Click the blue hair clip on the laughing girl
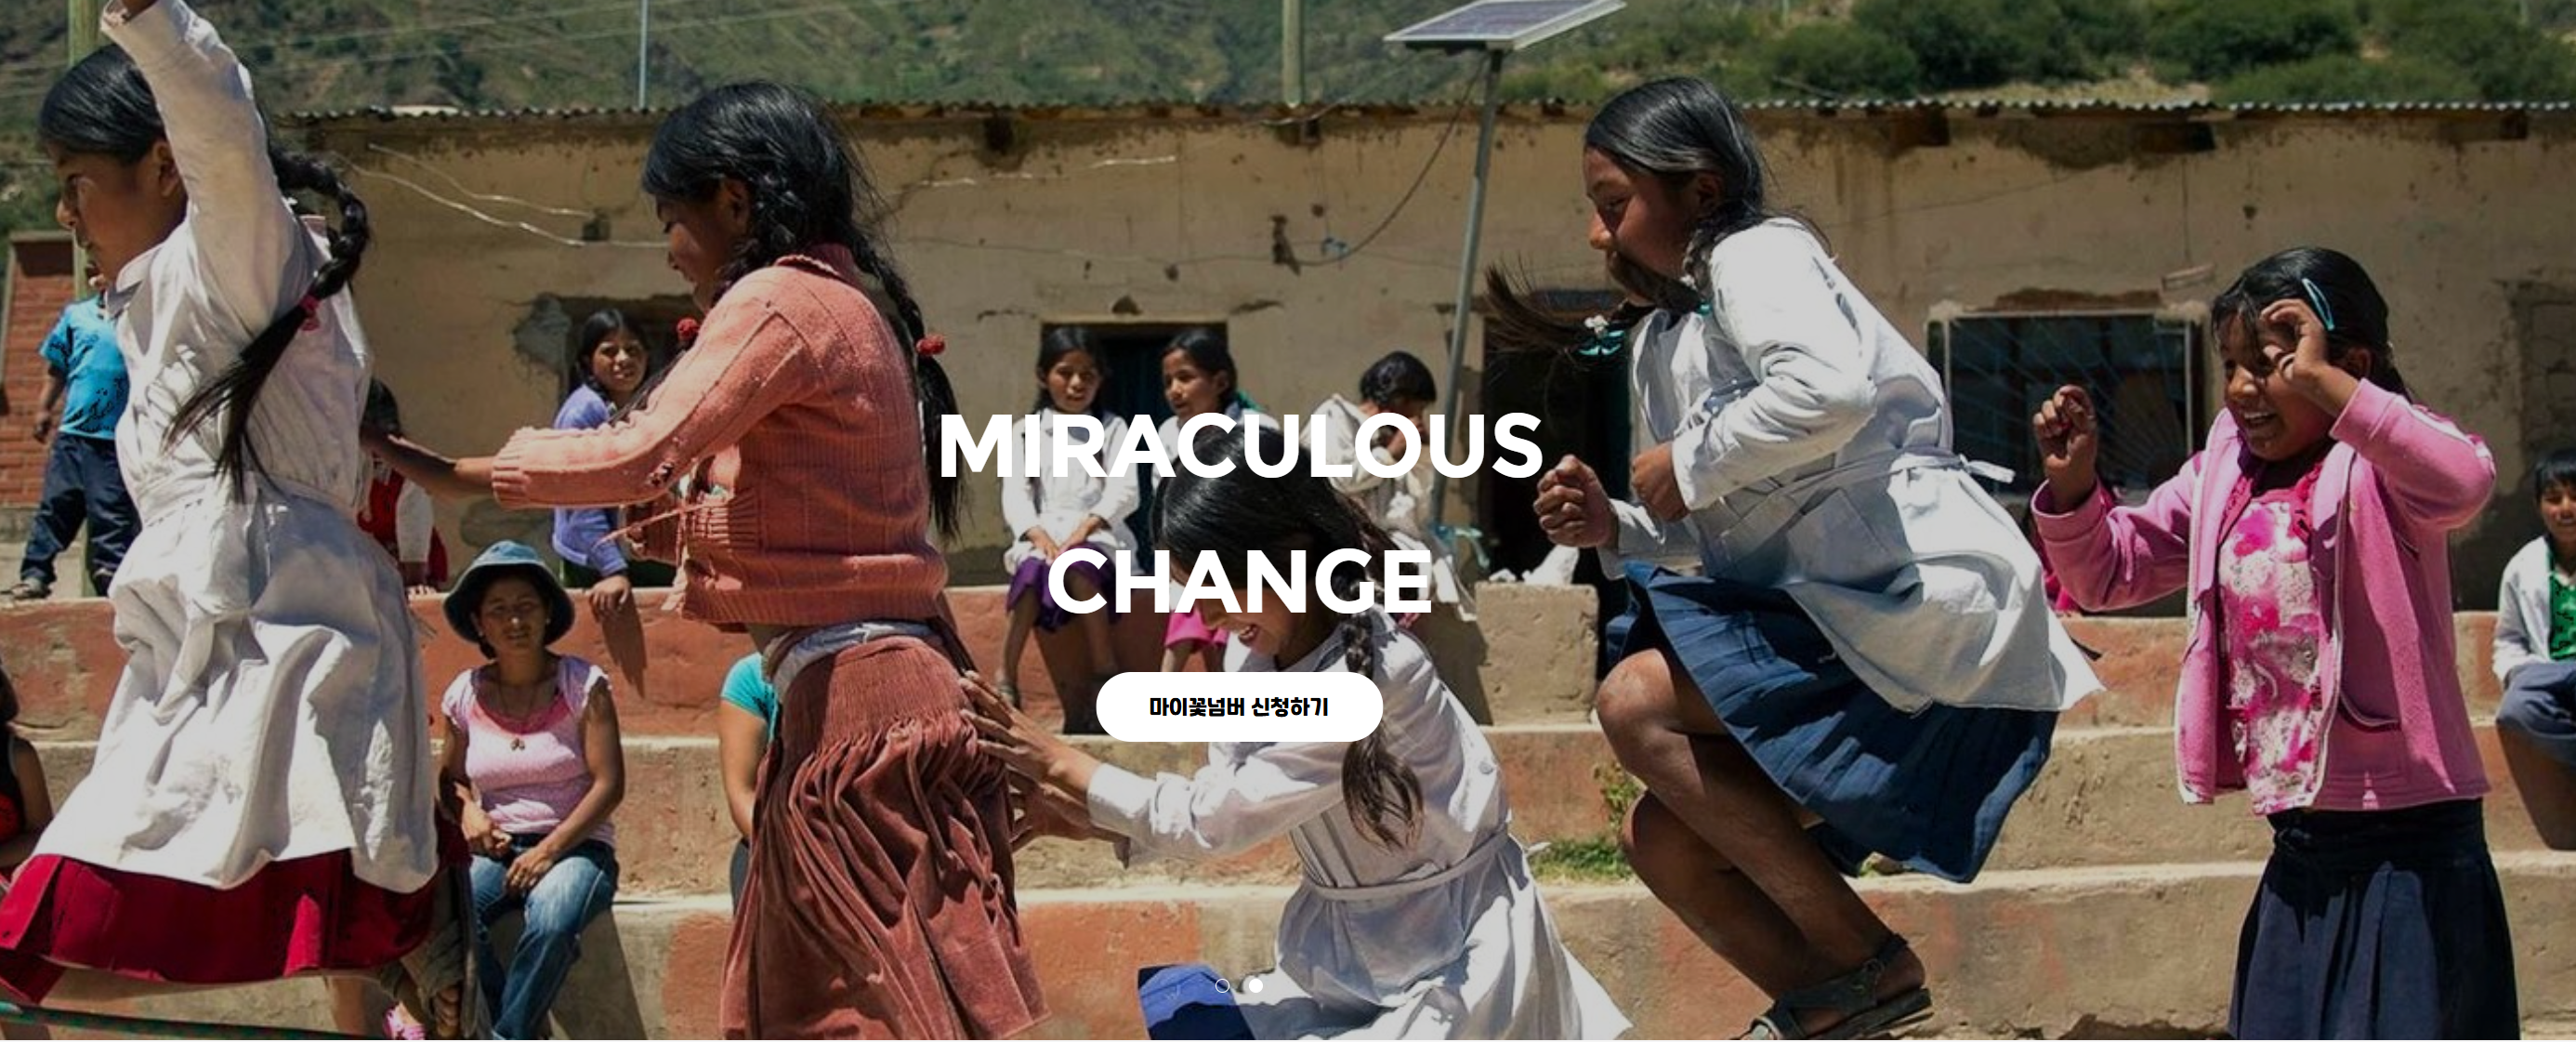This screenshot has width=2576, height=1042. (2318, 304)
